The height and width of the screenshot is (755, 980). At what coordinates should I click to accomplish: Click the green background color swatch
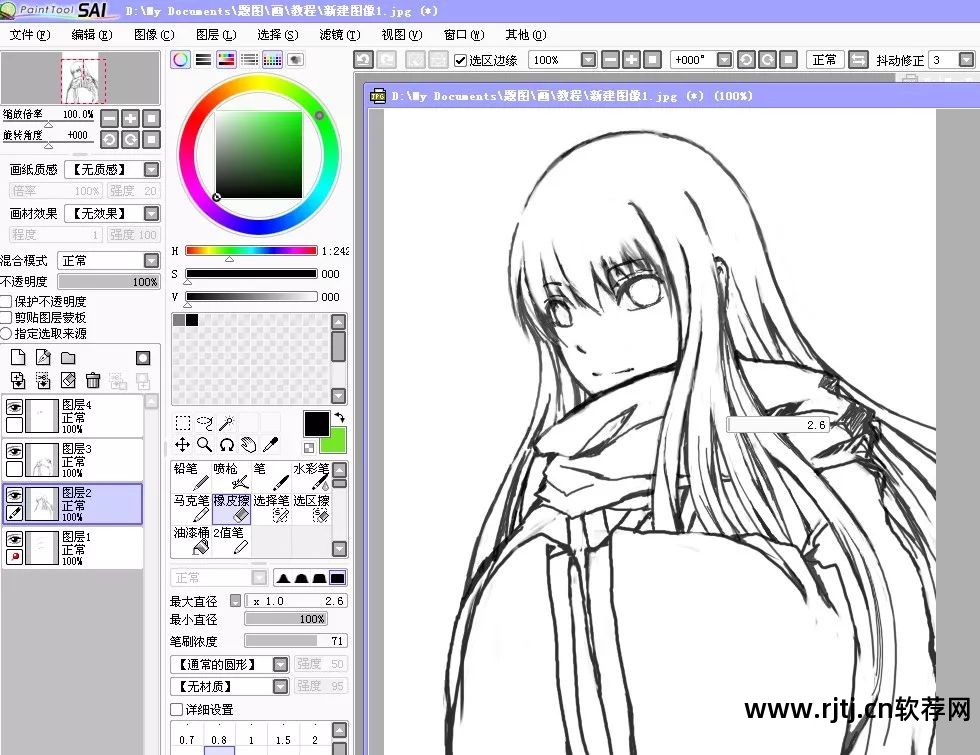[337, 444]
